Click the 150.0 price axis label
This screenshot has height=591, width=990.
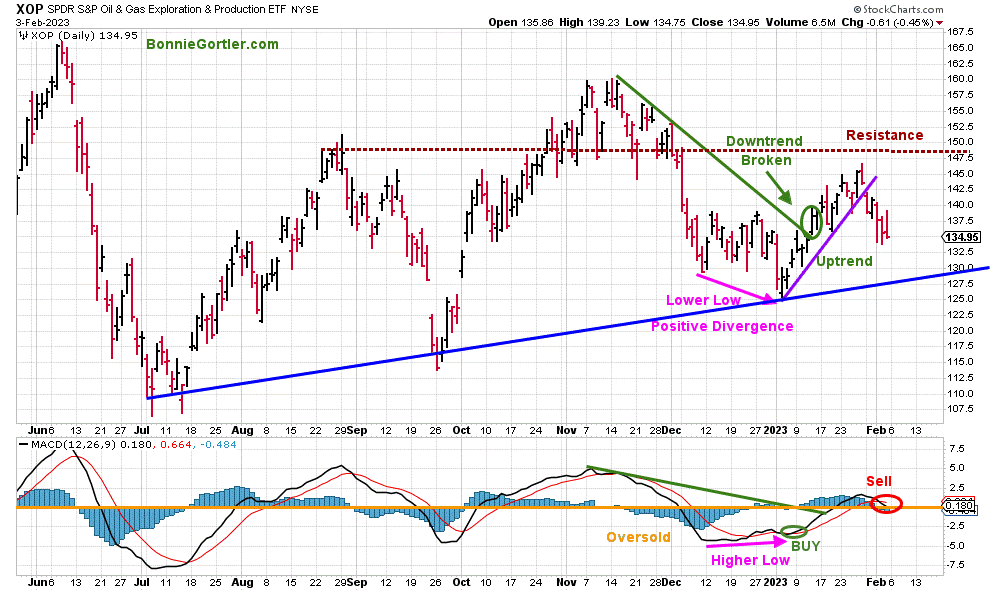click(x=960, y=142)
